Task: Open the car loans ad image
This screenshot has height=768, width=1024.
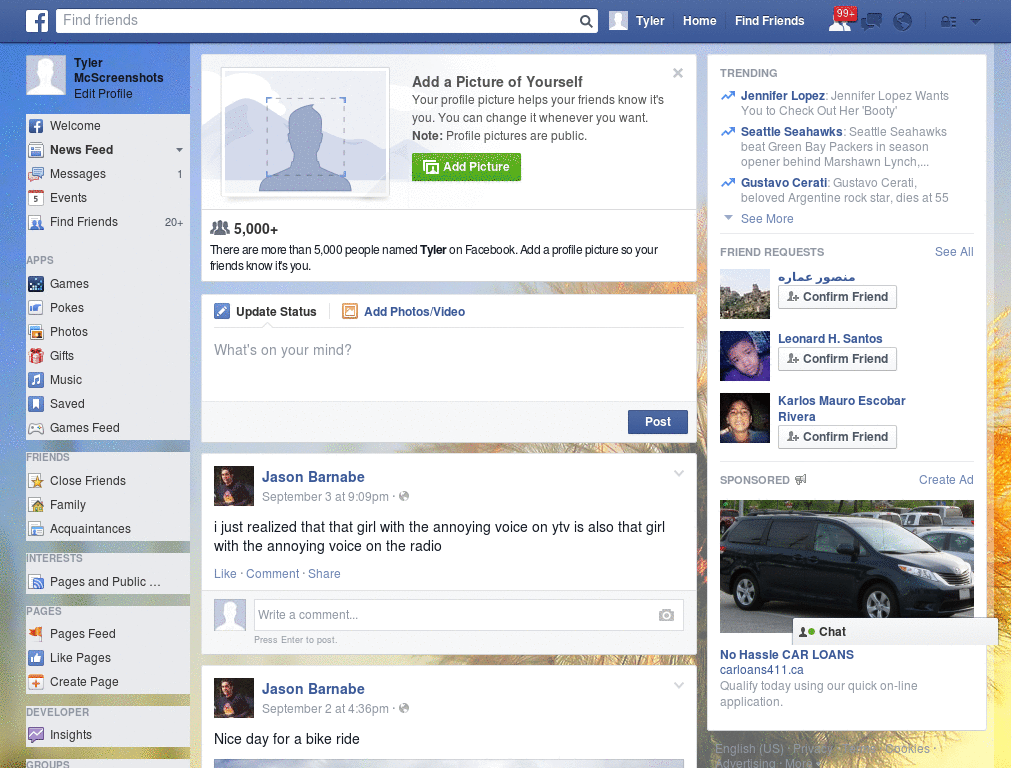Action: point(846,566)
